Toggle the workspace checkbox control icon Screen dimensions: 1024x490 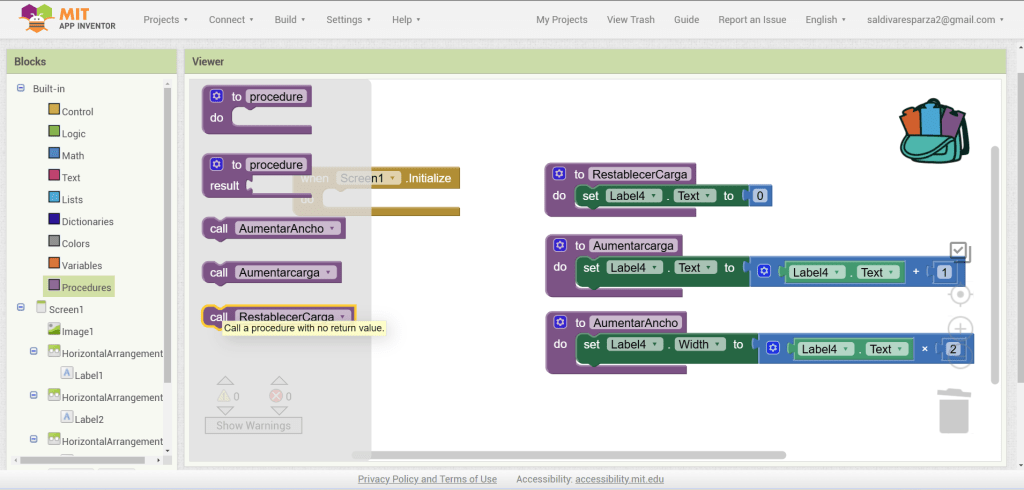[960, 251]
